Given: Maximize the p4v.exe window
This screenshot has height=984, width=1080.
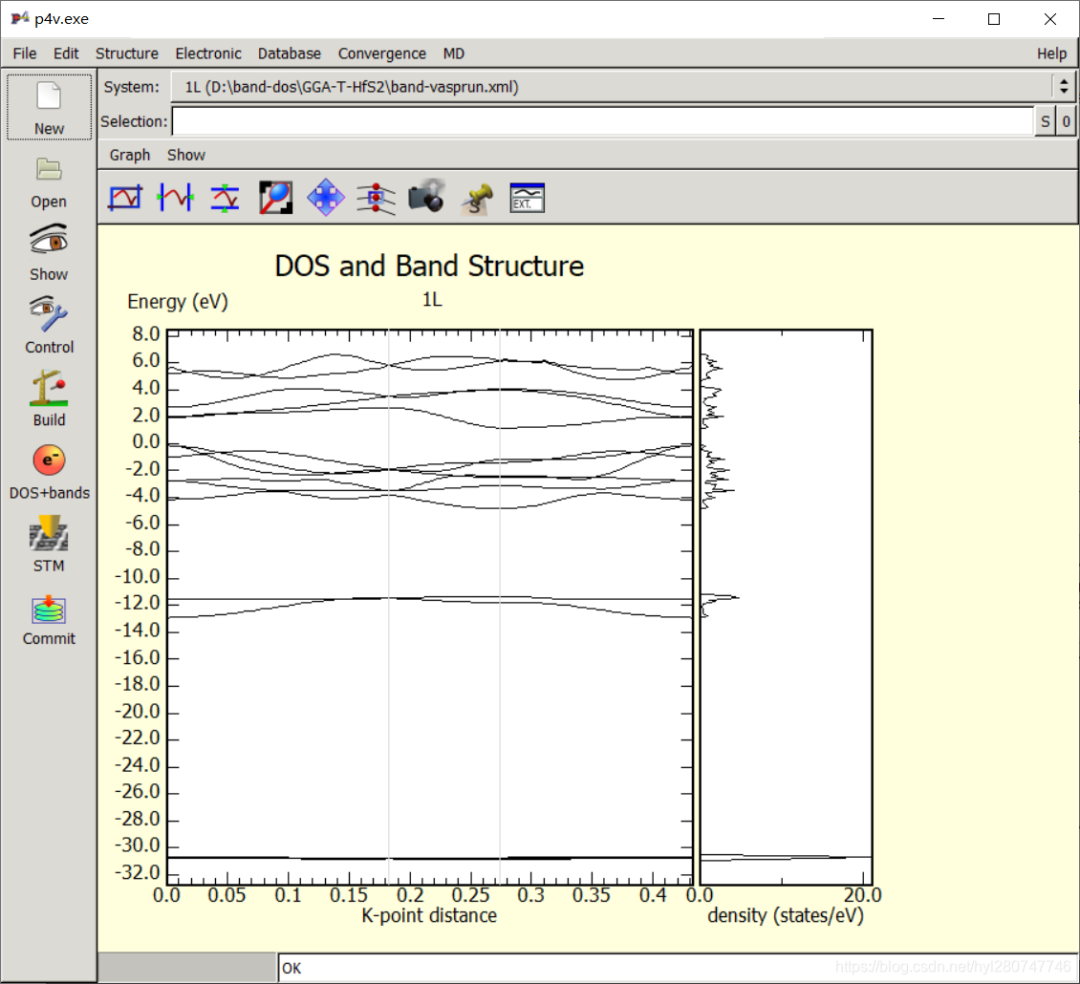Looking at the screenshot, I should point(994,19).
